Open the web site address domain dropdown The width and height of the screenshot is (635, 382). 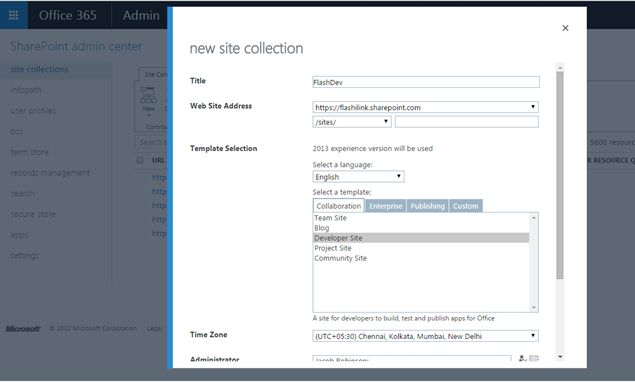coord(425,107)
